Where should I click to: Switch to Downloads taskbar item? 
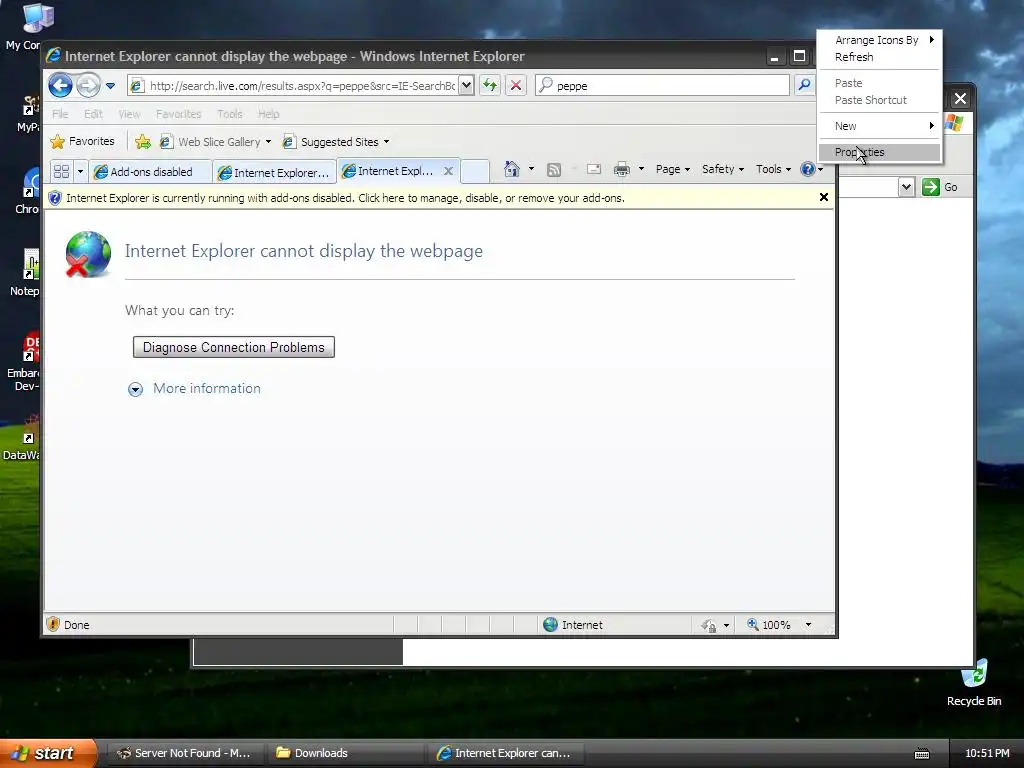point(346,753)
